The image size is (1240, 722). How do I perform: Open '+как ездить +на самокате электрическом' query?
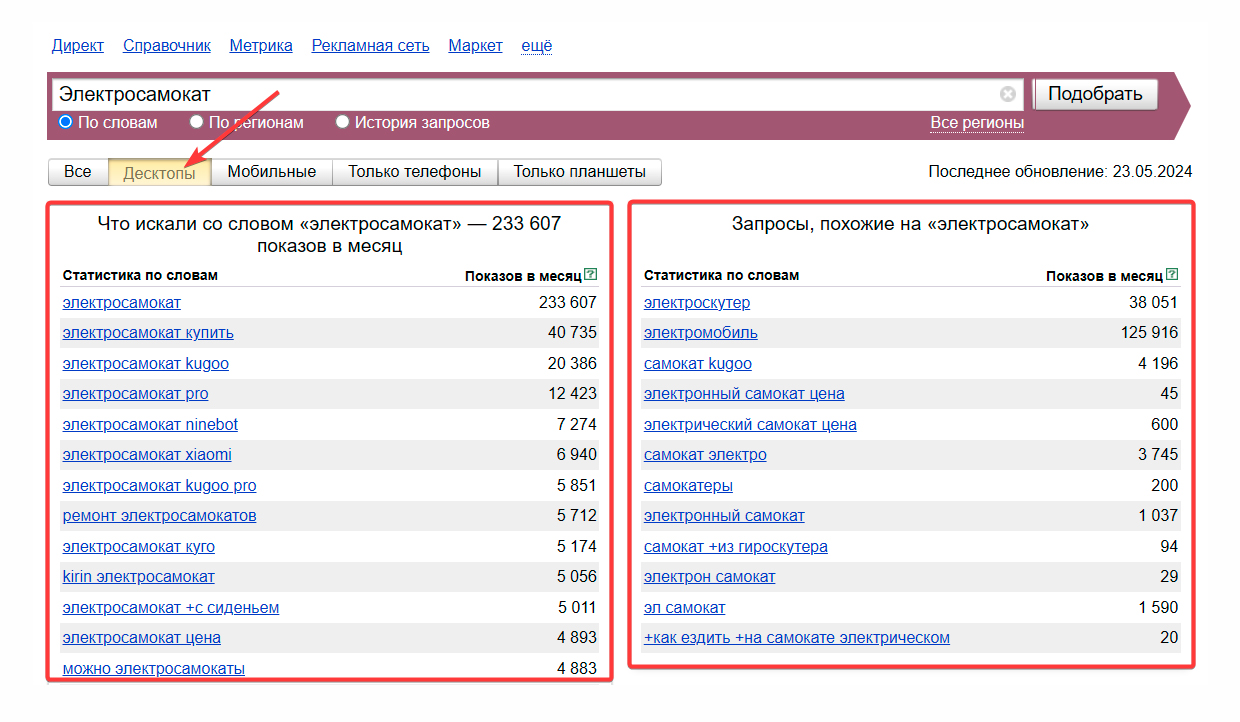[797, 638]
